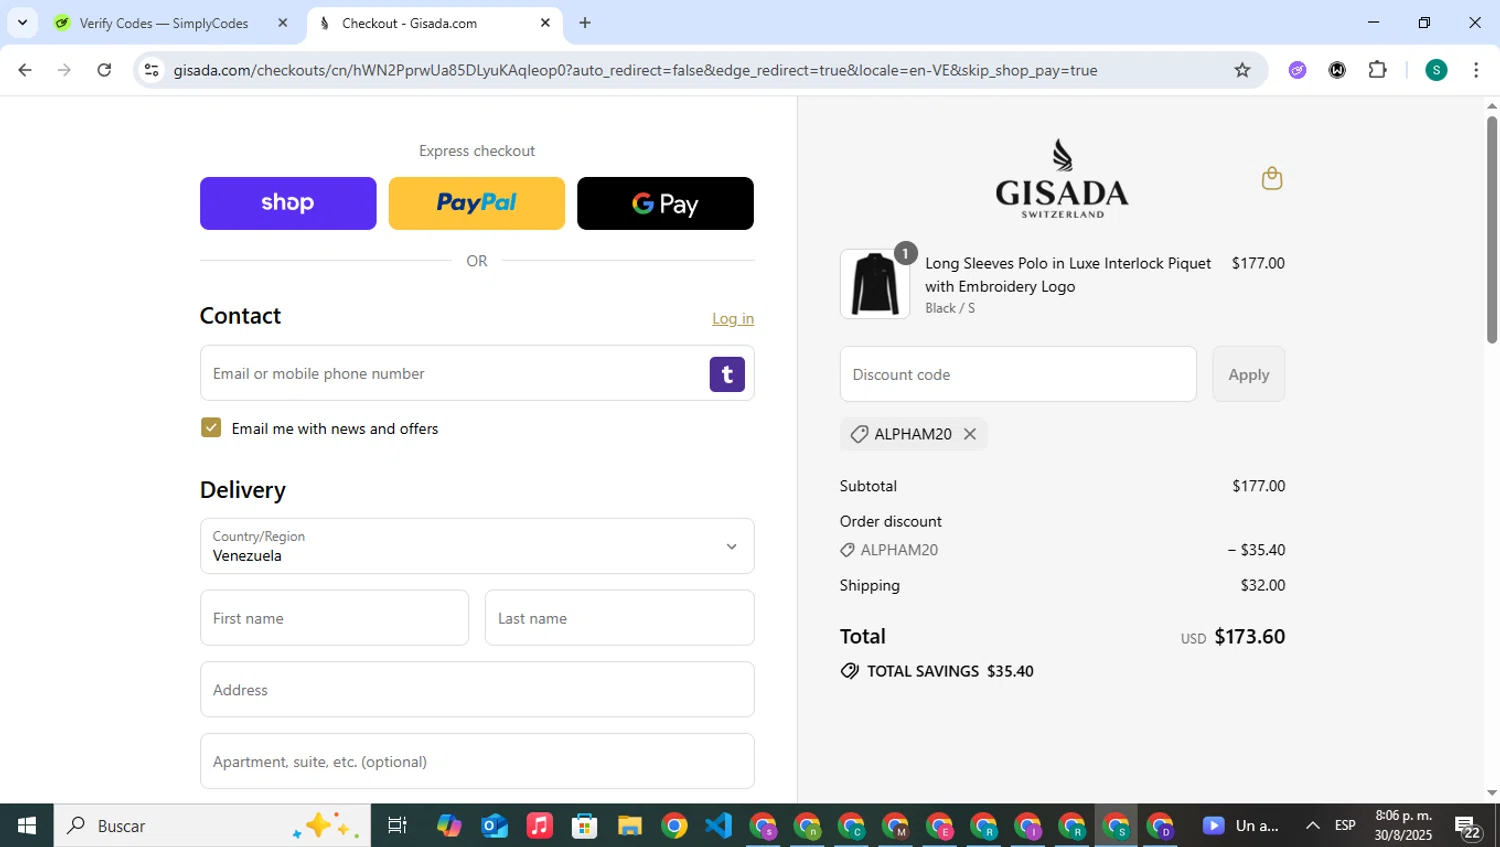Remove the ALPHAM20 discount tag
This screenshot has height=847, width=1500.
[x=969, y=434]
